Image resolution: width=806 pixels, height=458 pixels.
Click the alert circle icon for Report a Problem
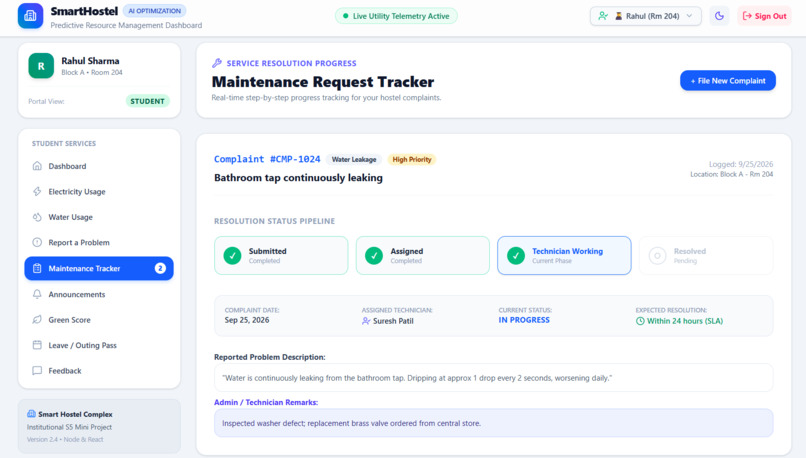[x=37, y=242]
